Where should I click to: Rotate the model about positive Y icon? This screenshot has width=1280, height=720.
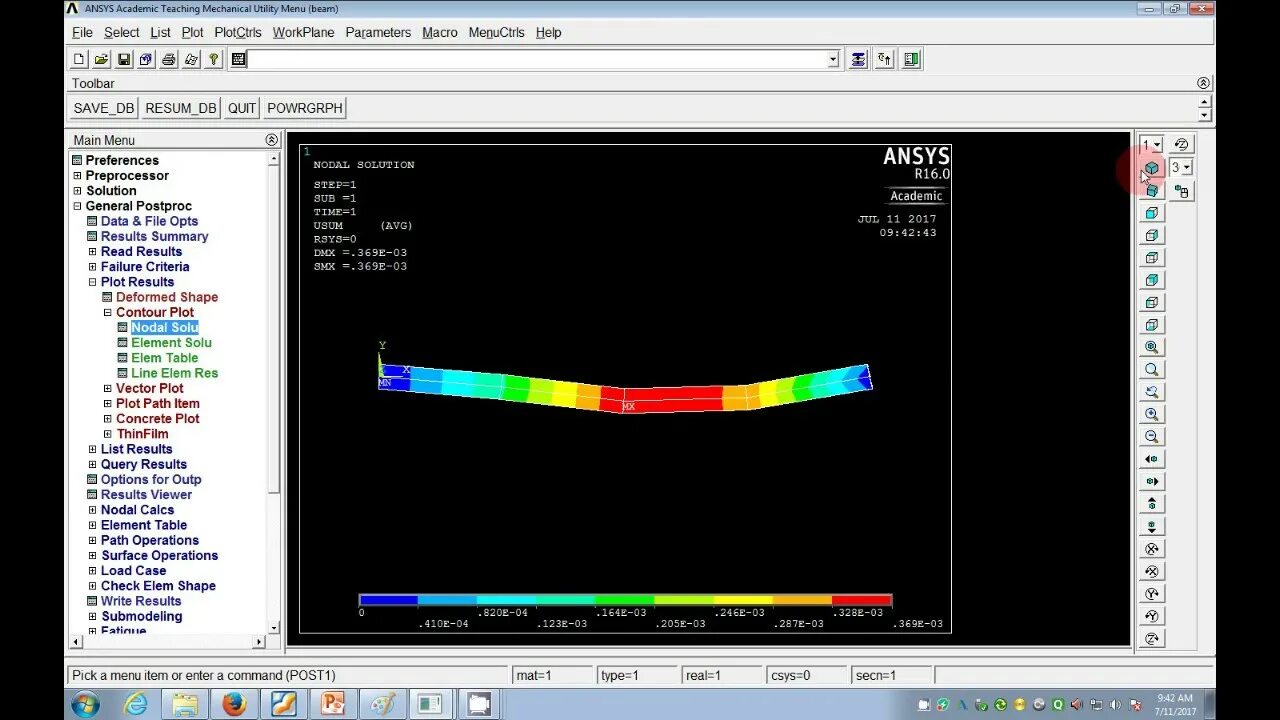coord(1152,616)
